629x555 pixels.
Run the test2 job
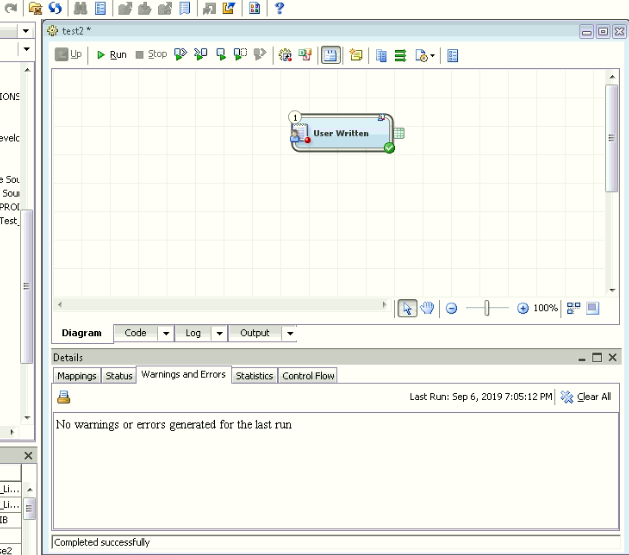pos(112,55)
